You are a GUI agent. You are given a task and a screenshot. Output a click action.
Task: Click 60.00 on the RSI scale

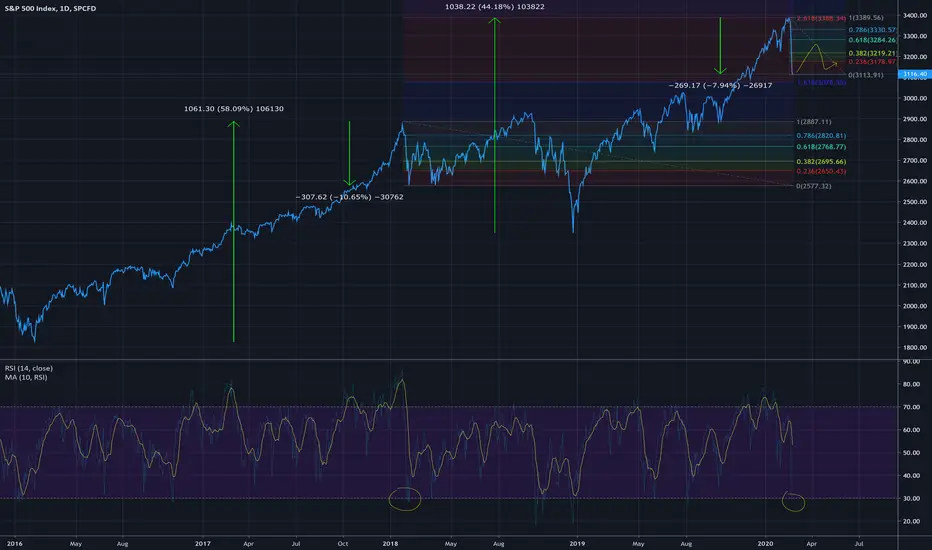pyautogui.click(x=911, y=430)
